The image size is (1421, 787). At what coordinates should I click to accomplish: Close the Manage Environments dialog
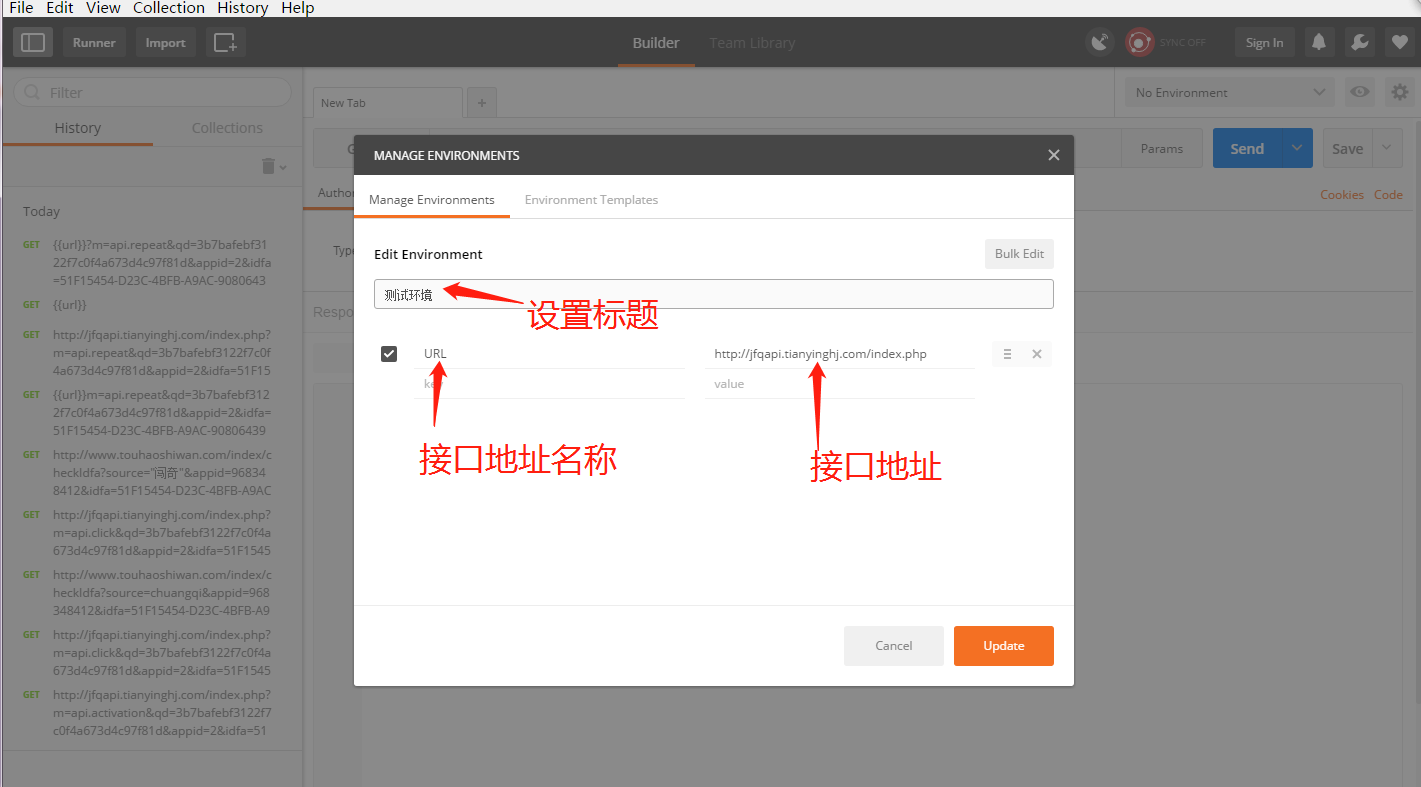click(x=1053, y=155)
